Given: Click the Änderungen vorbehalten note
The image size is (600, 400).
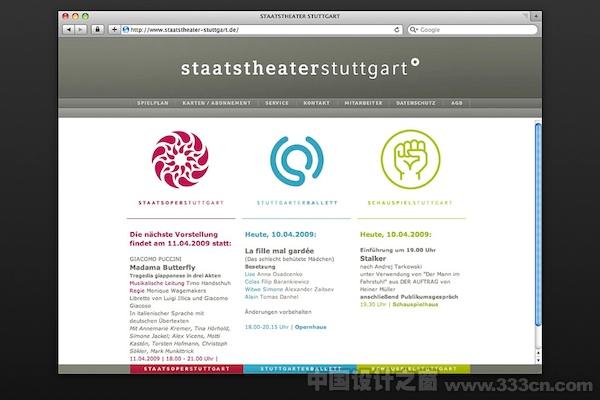Looking at the screenshot, I should pos(278,312).
